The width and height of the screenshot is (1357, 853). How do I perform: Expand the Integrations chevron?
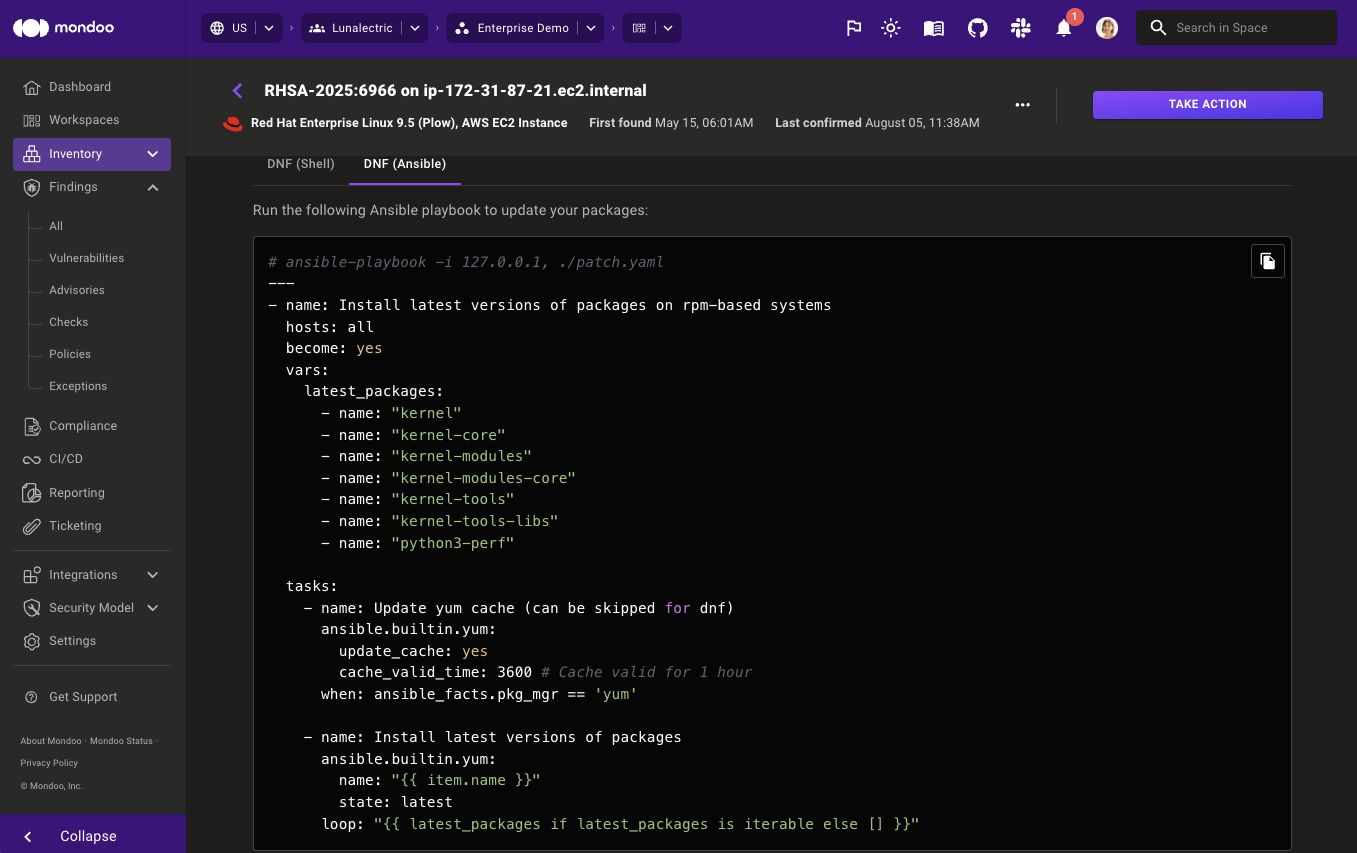coord(153,575)
